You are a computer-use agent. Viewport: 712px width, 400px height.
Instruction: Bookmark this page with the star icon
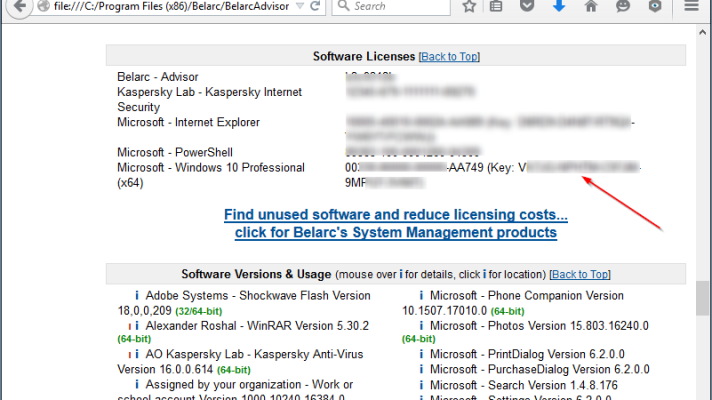470,7
